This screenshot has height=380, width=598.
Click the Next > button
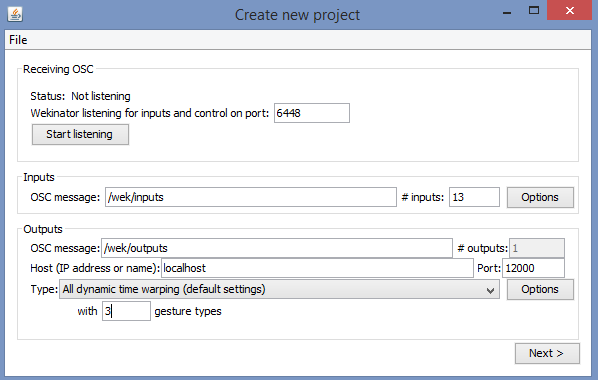(x=547, y=353)
